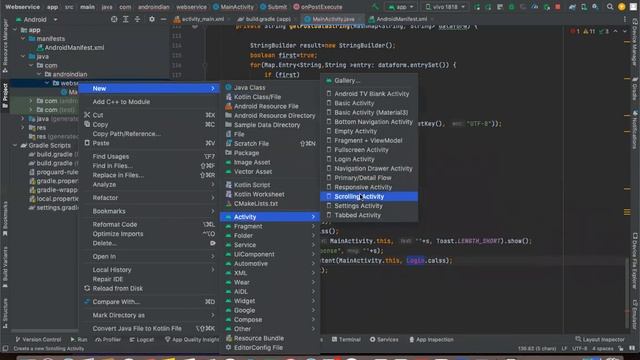Select Bottom Navigation Activity template
640x360 pixels.
click(x=369, y=122)
